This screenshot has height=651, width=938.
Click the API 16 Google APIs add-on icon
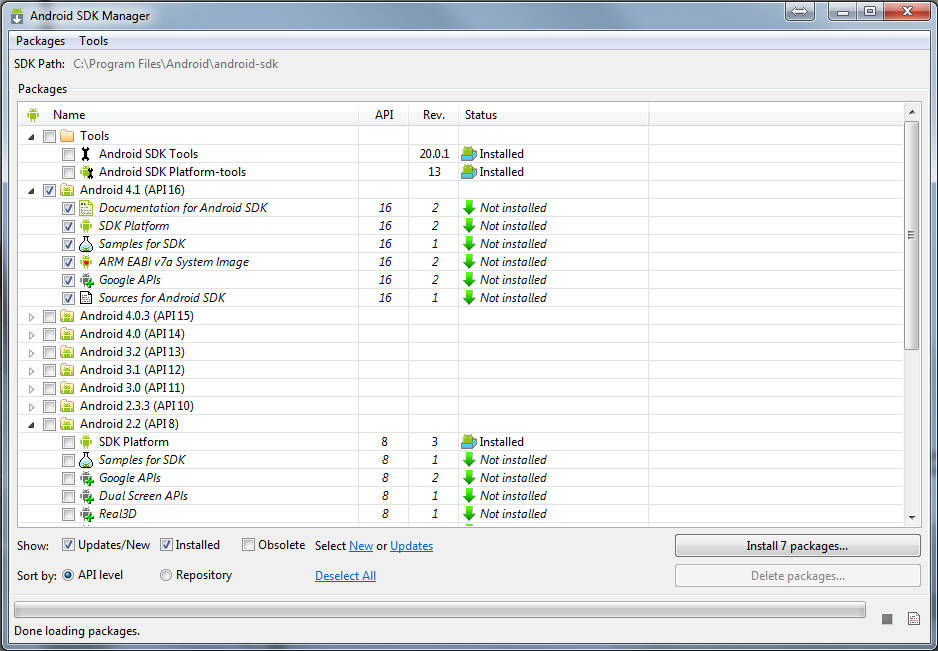click(x=87, y=279)
